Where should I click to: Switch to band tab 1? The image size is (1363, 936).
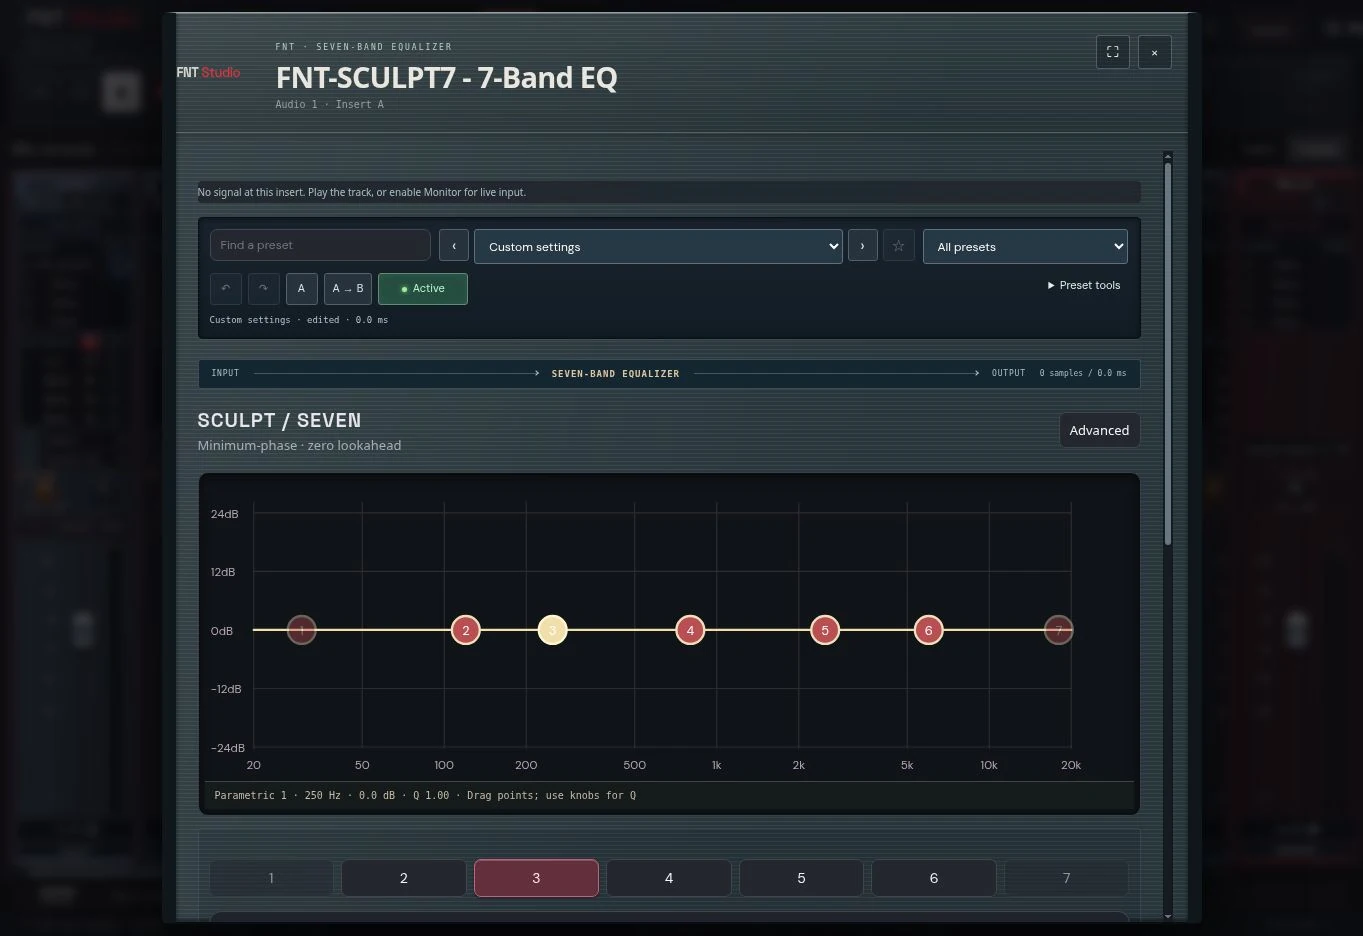point(271,878)
